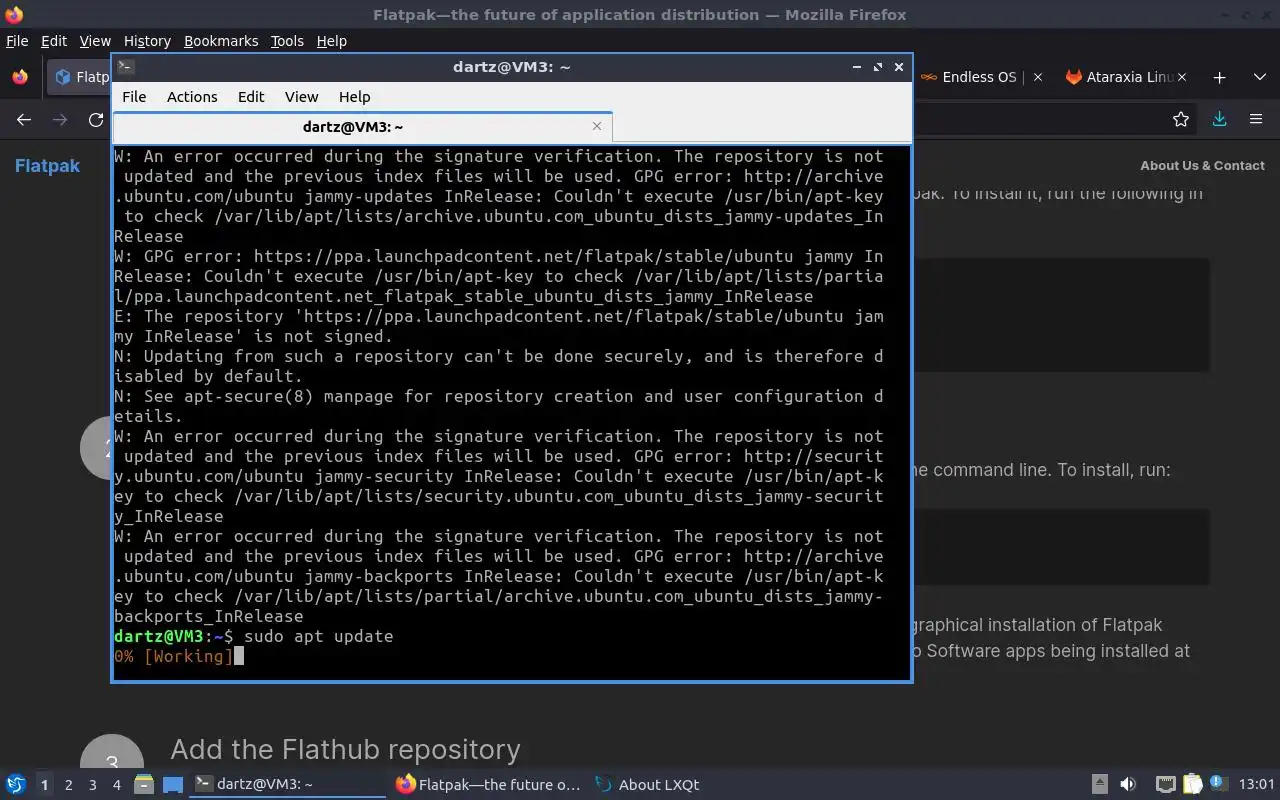Click the Firefox logo in title bar
Viewport: 1280px width, 800px height.
14,15
